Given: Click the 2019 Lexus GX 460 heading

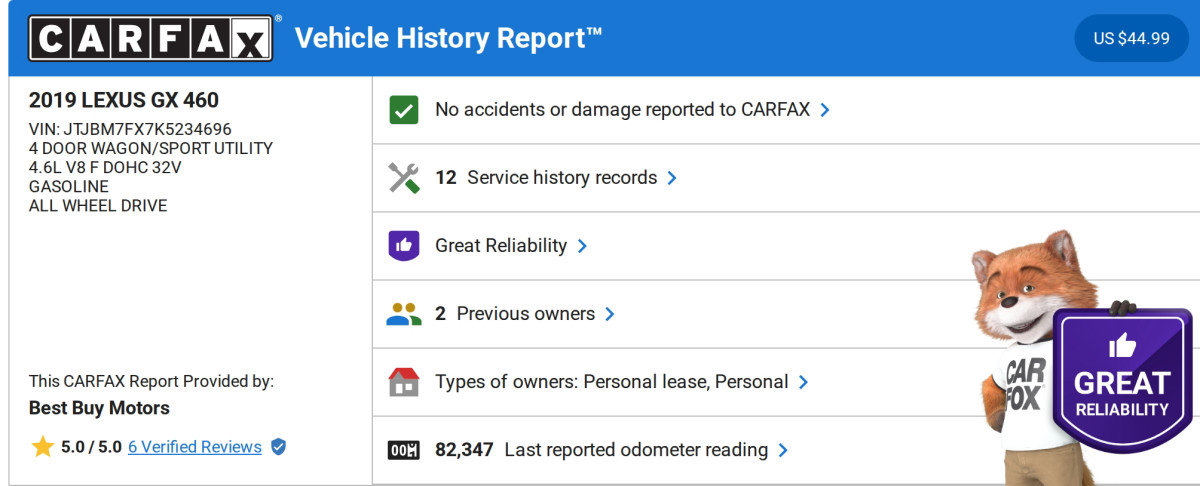Looking at the screenshot, I should click(124, 100).
